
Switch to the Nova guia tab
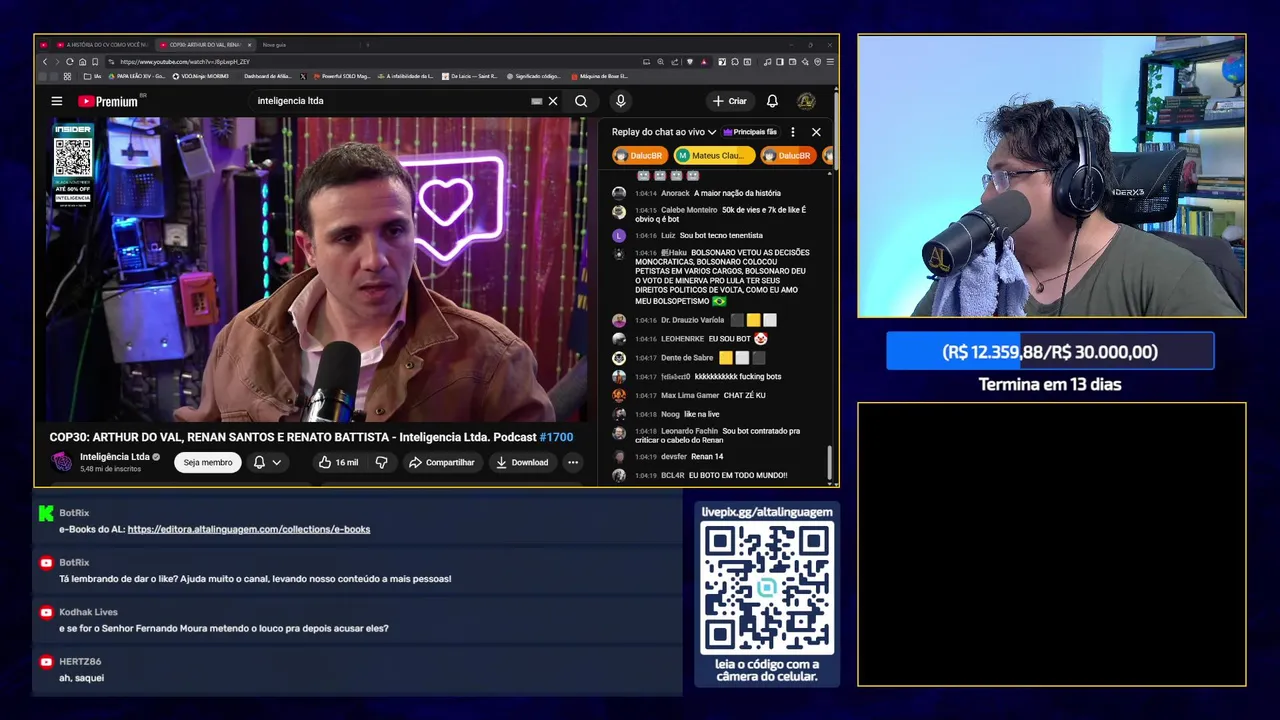(x=274, y=45)
